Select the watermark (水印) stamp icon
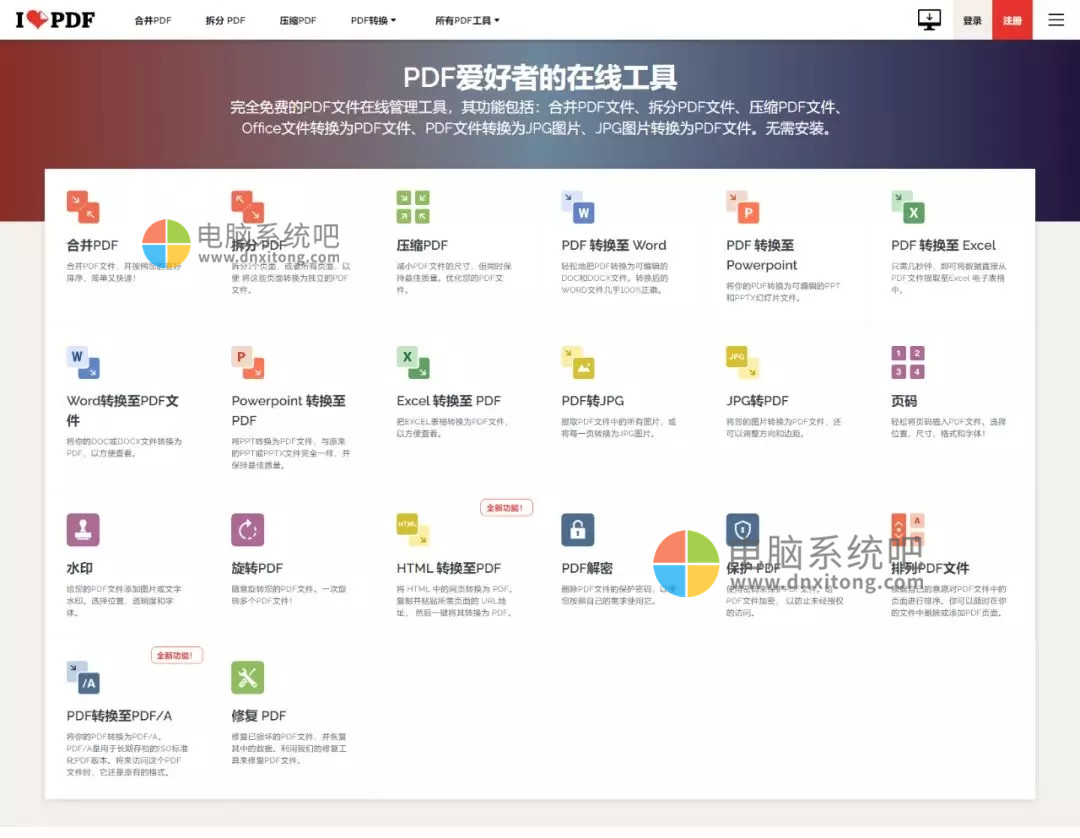Viewport: 1080px width, 838px height. pos(83,530)
